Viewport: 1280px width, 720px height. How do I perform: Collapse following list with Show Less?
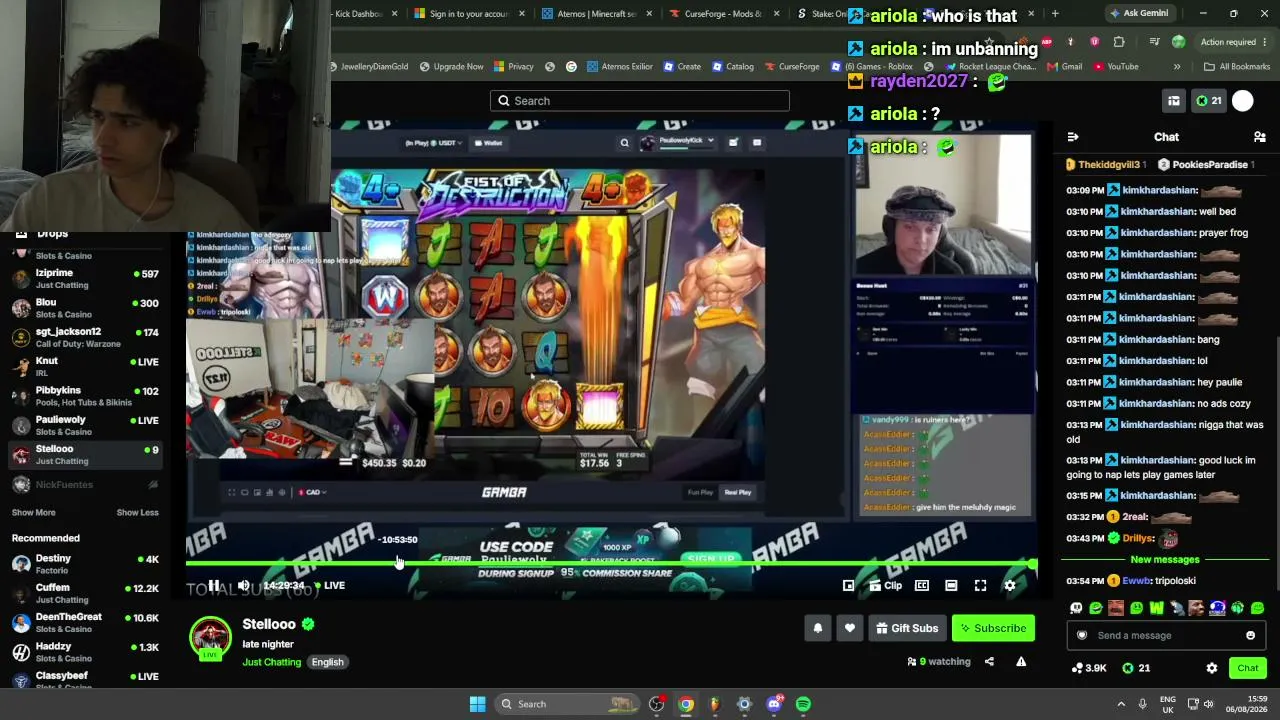[x=137, y=513]
